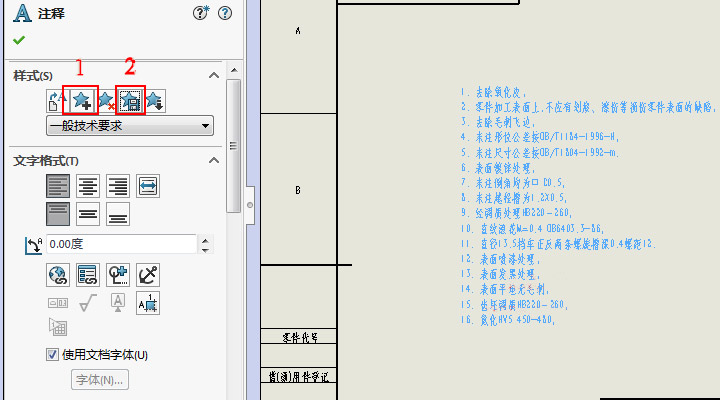This screenshot has width=720, height=400.
Task: Click the 借(通)用件登记 title block cell
Action: click(x=299, y=377)
